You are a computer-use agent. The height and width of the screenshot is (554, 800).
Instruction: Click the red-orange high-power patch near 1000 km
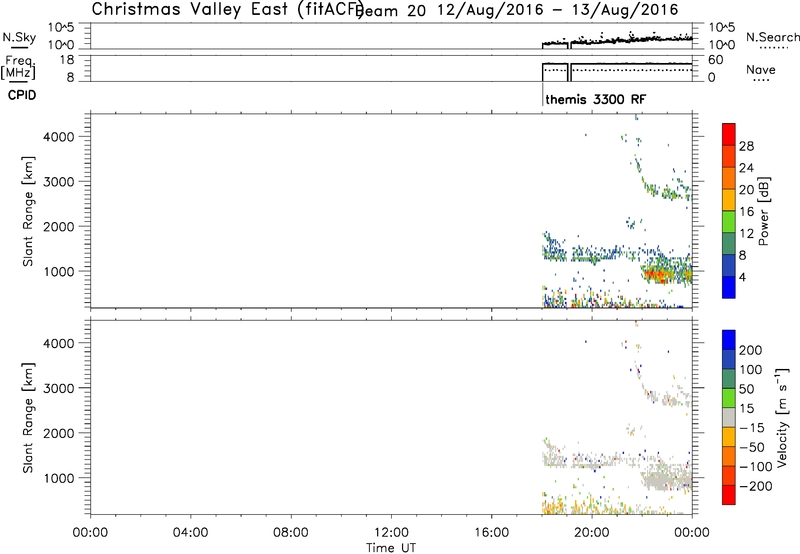(656, 276)
